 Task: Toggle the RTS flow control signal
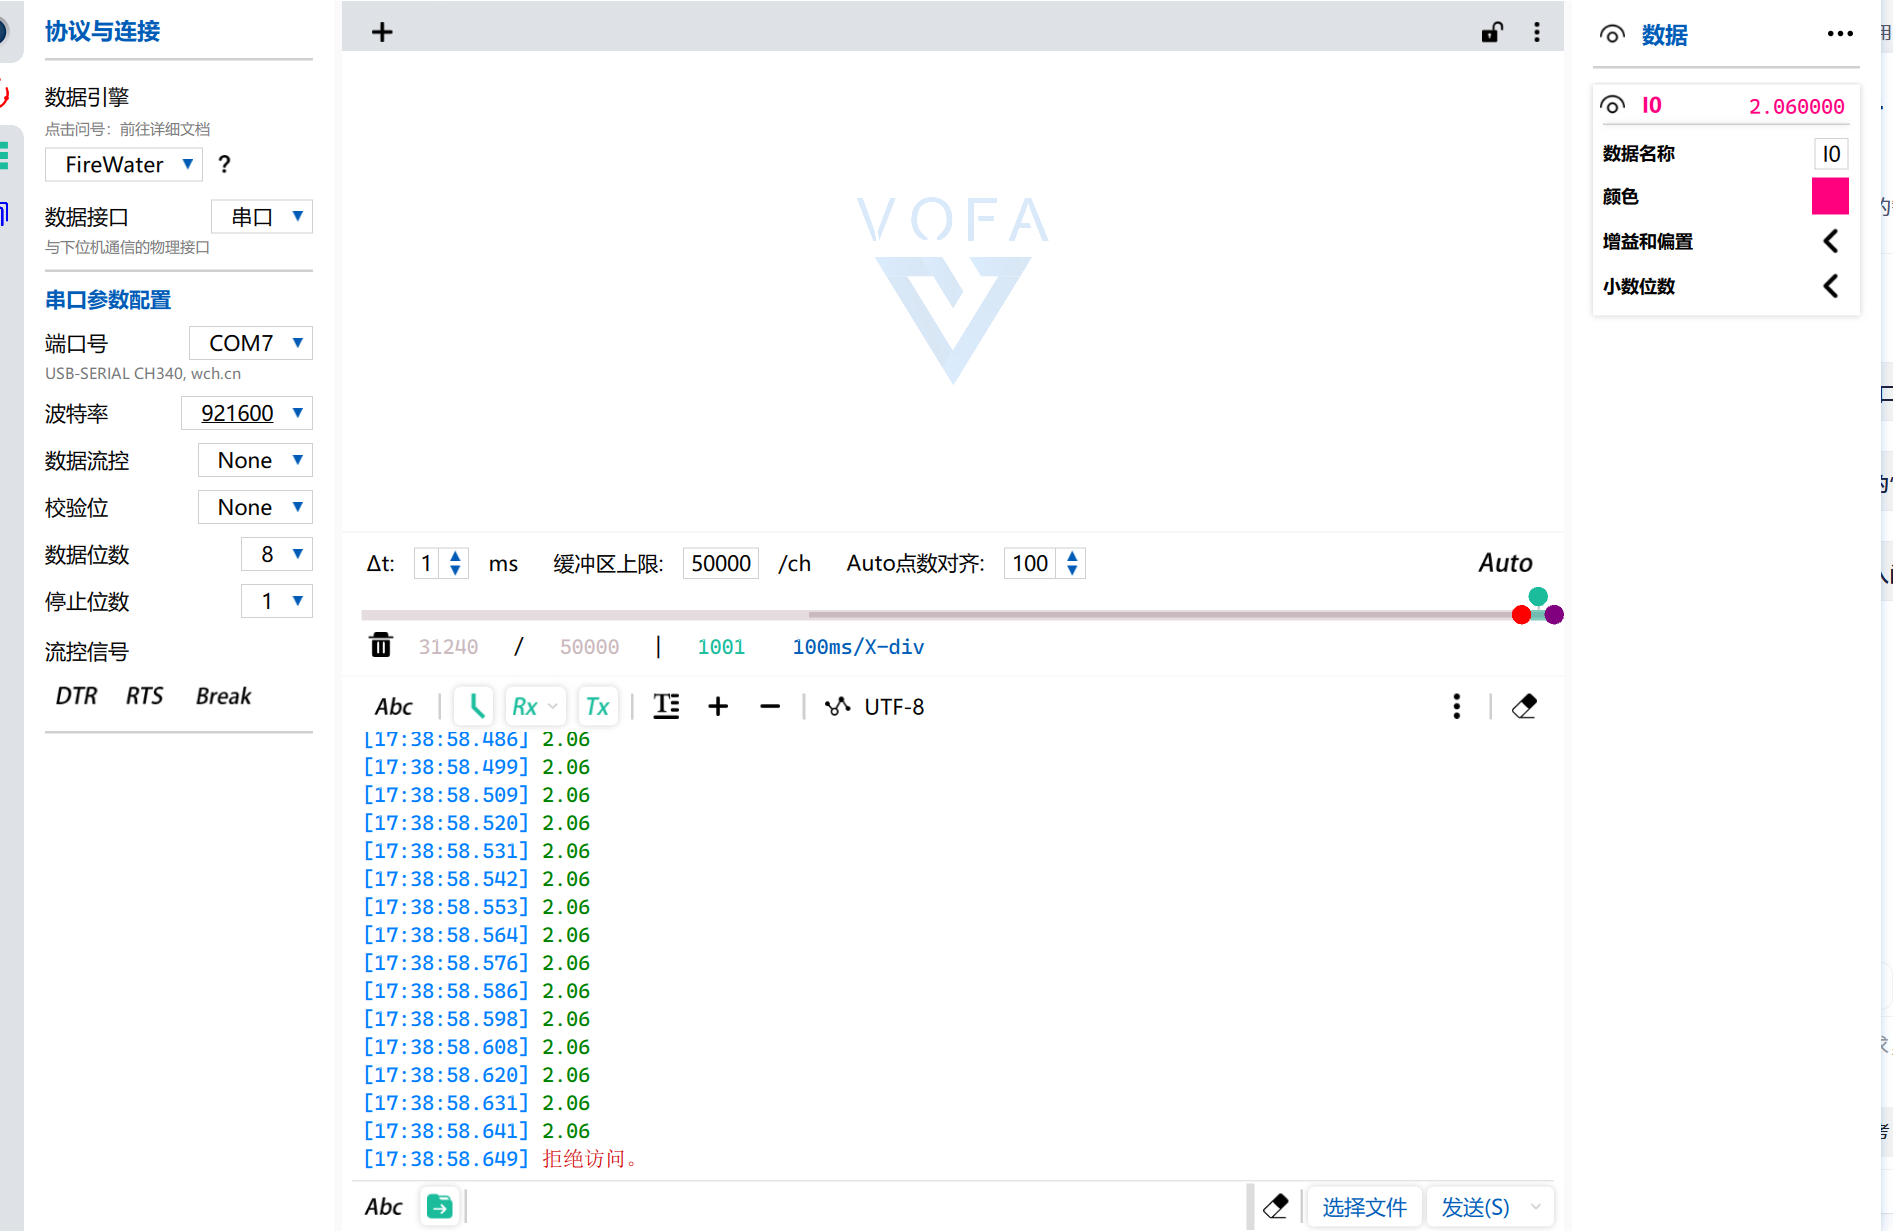(x=144, y=696)
